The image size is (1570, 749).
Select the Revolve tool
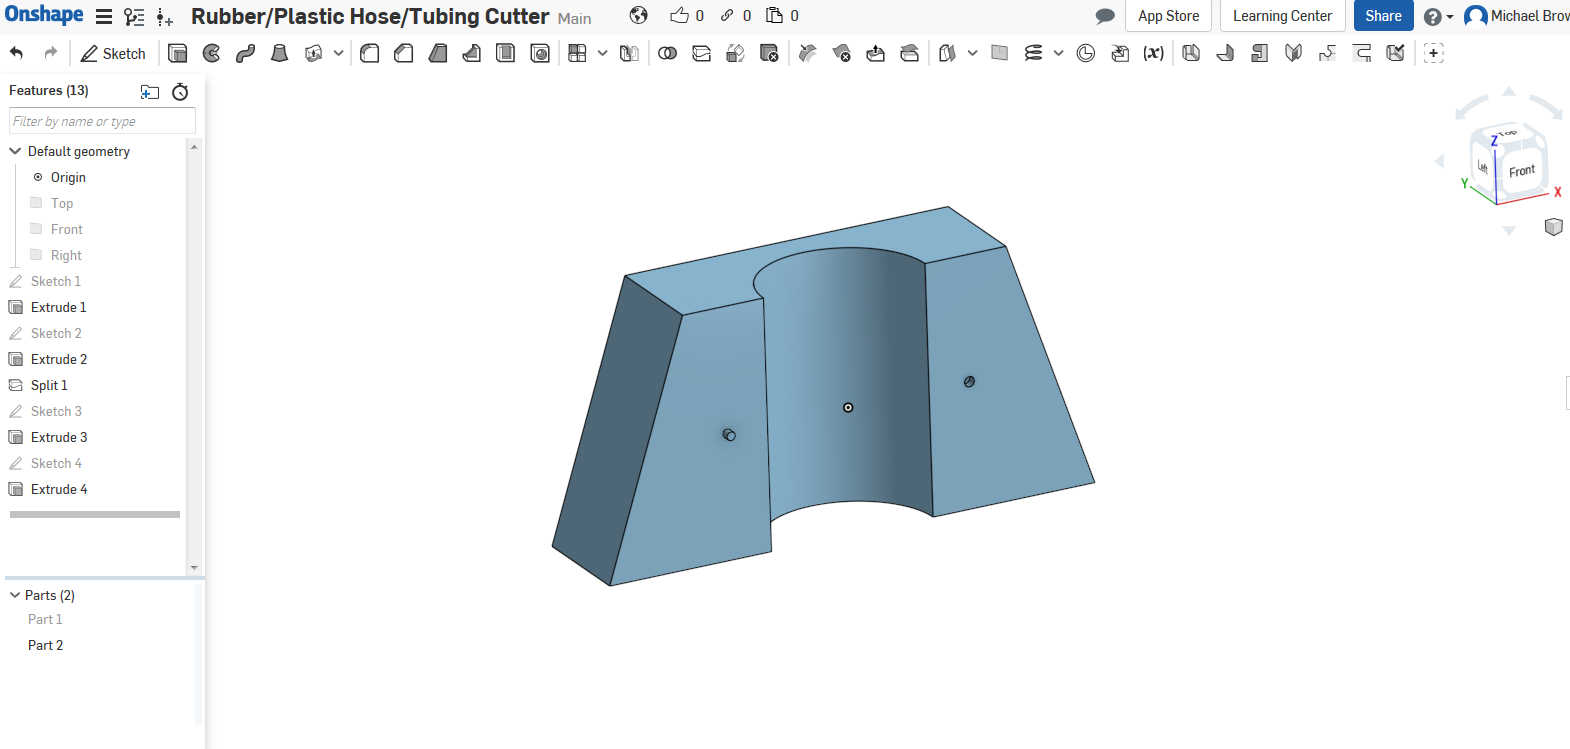[212, 53]
